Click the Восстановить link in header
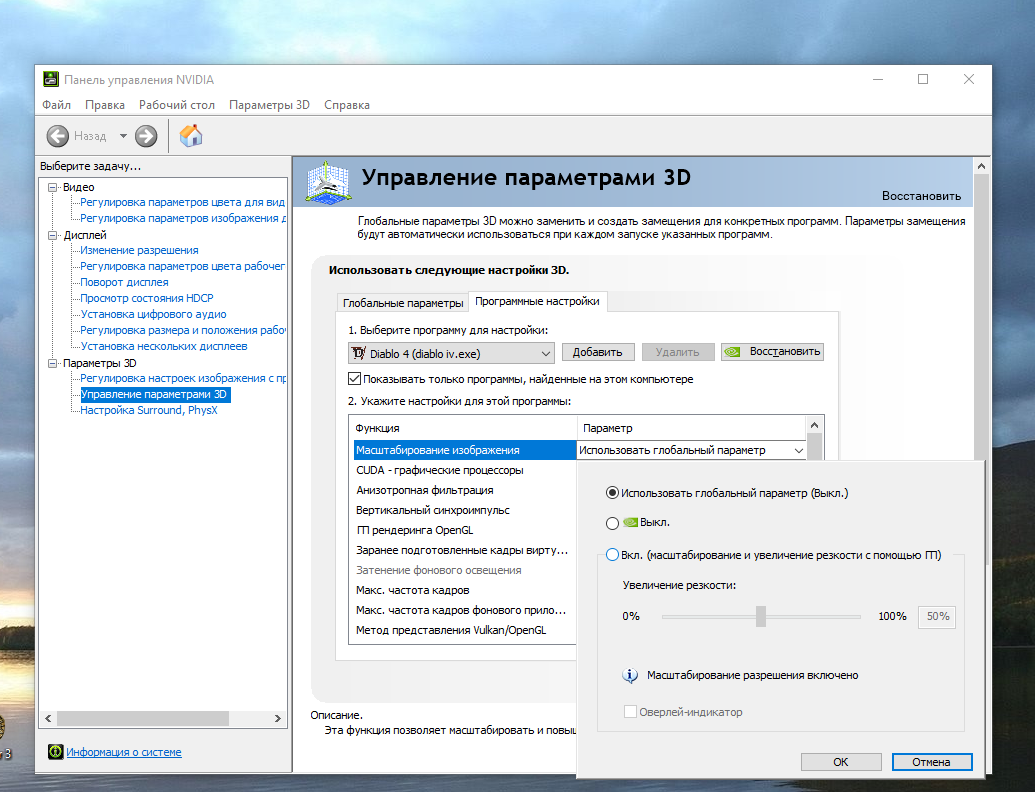This screenshot has height=792, width=1035. click(921, 196)
